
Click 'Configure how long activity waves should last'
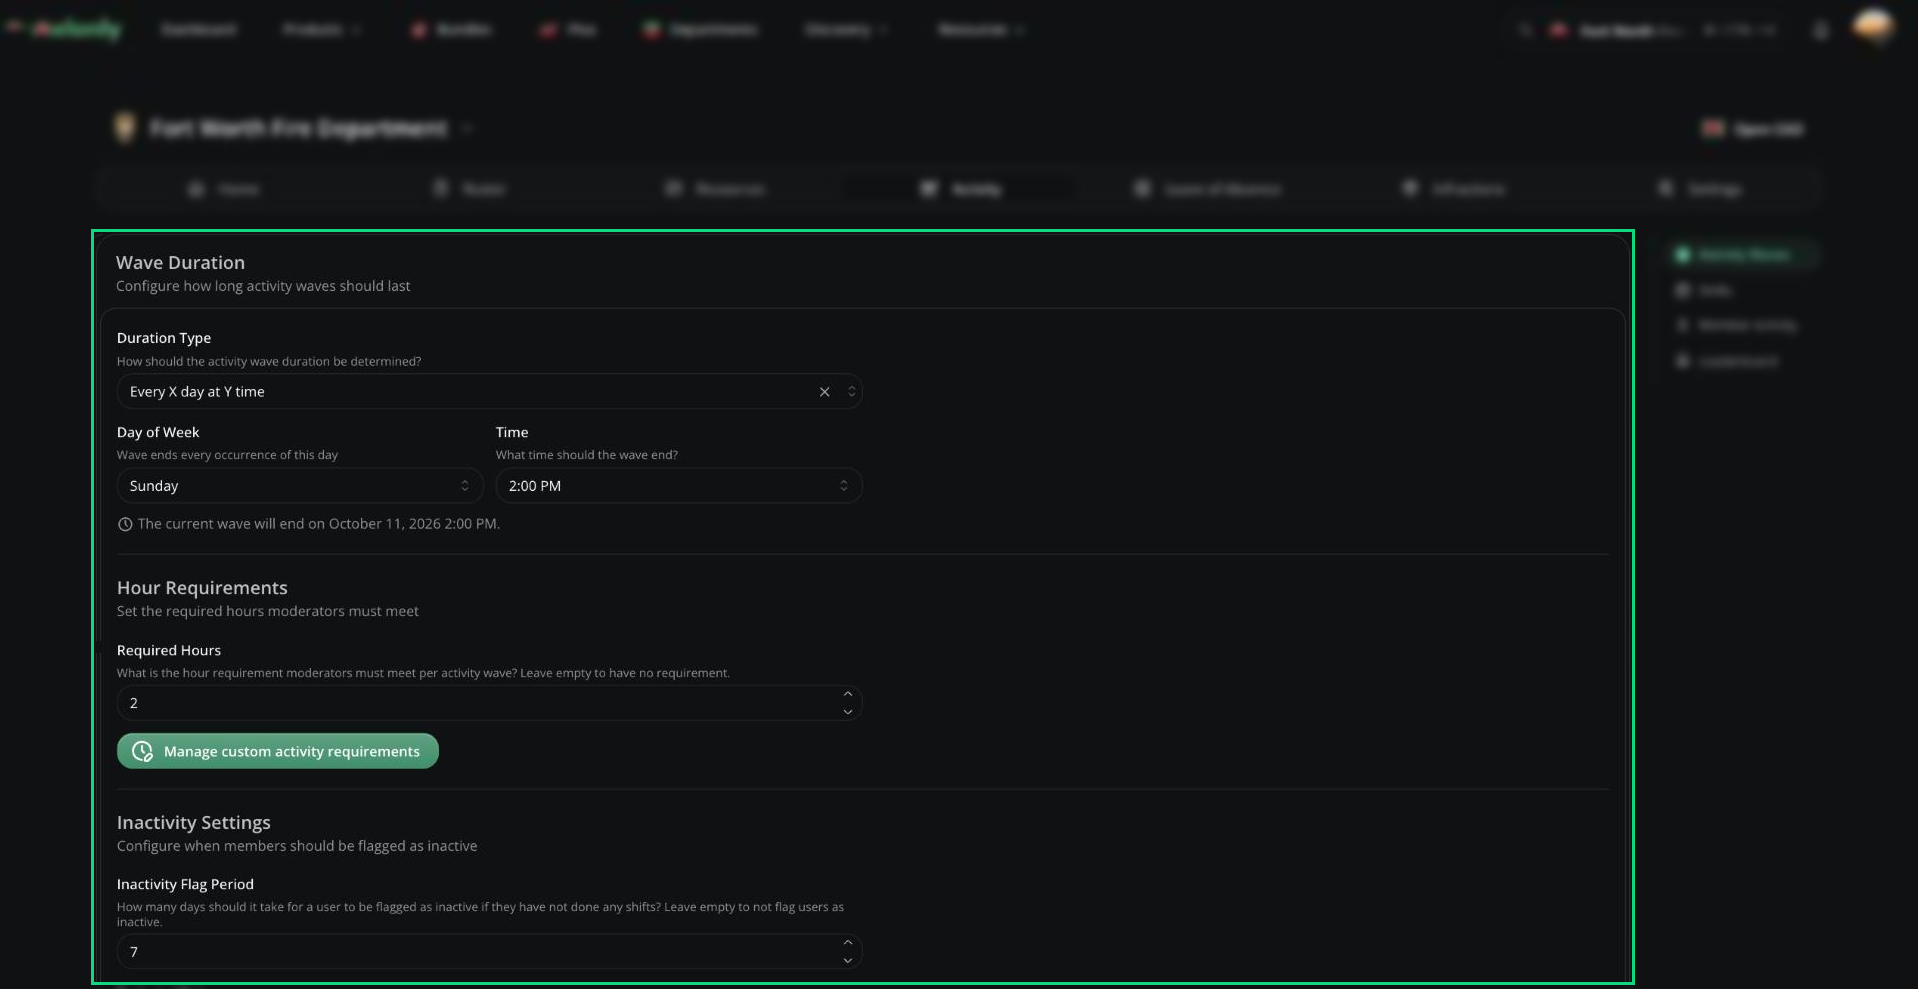[x=263, y=286]
